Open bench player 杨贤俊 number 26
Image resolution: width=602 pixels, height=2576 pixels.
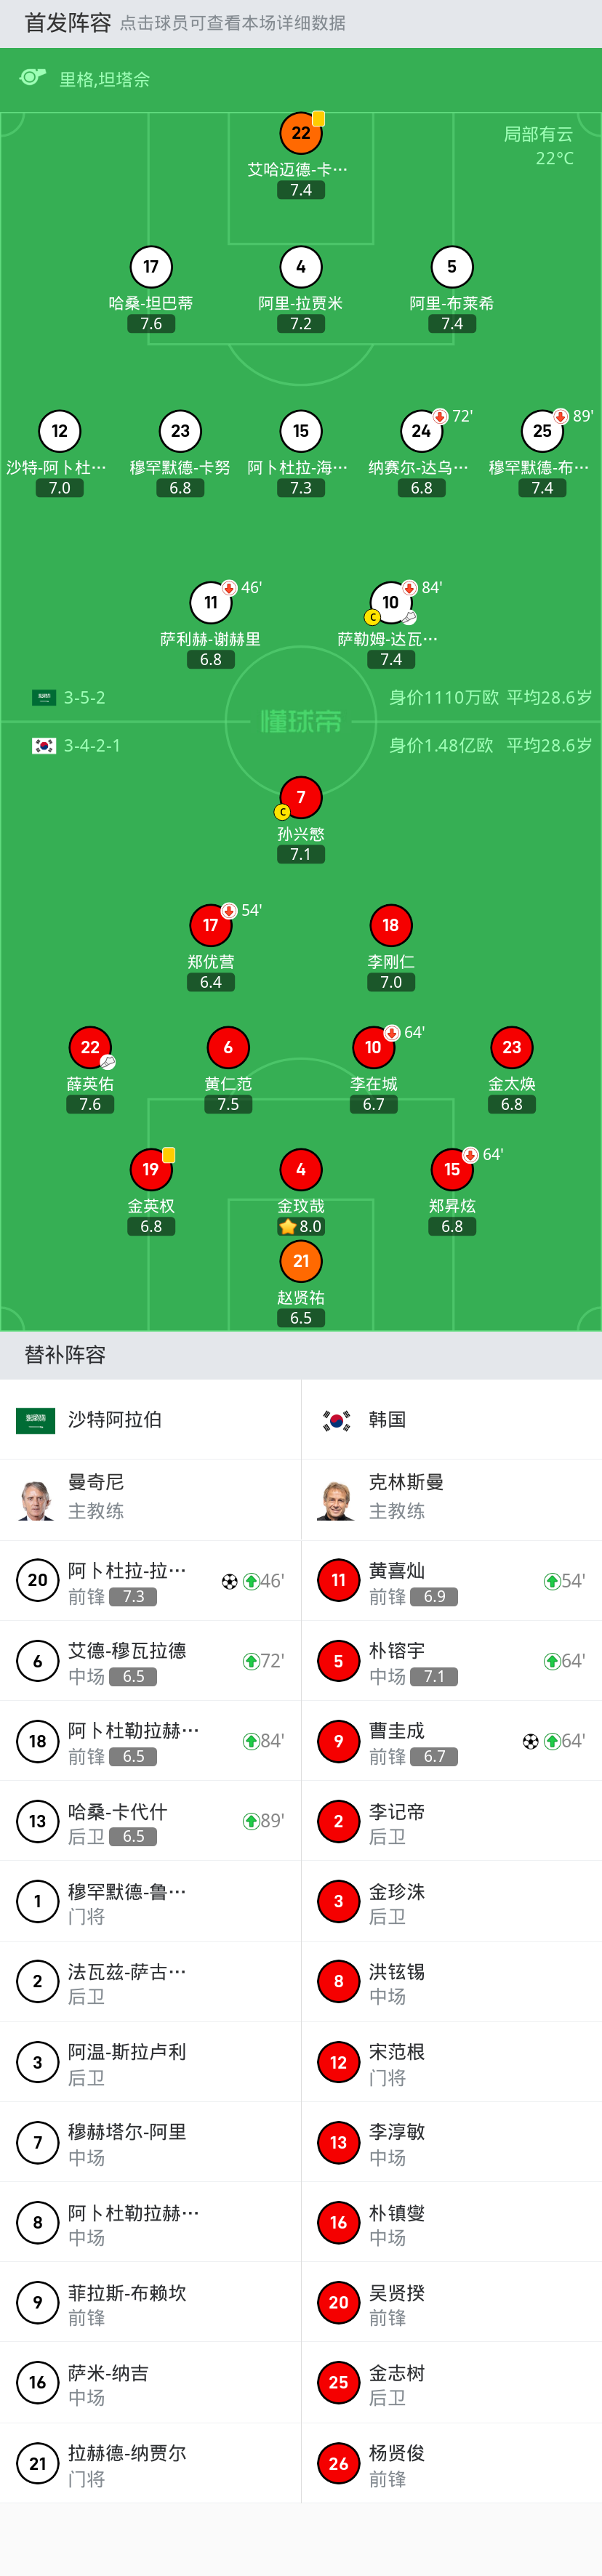pos(450,2463)
